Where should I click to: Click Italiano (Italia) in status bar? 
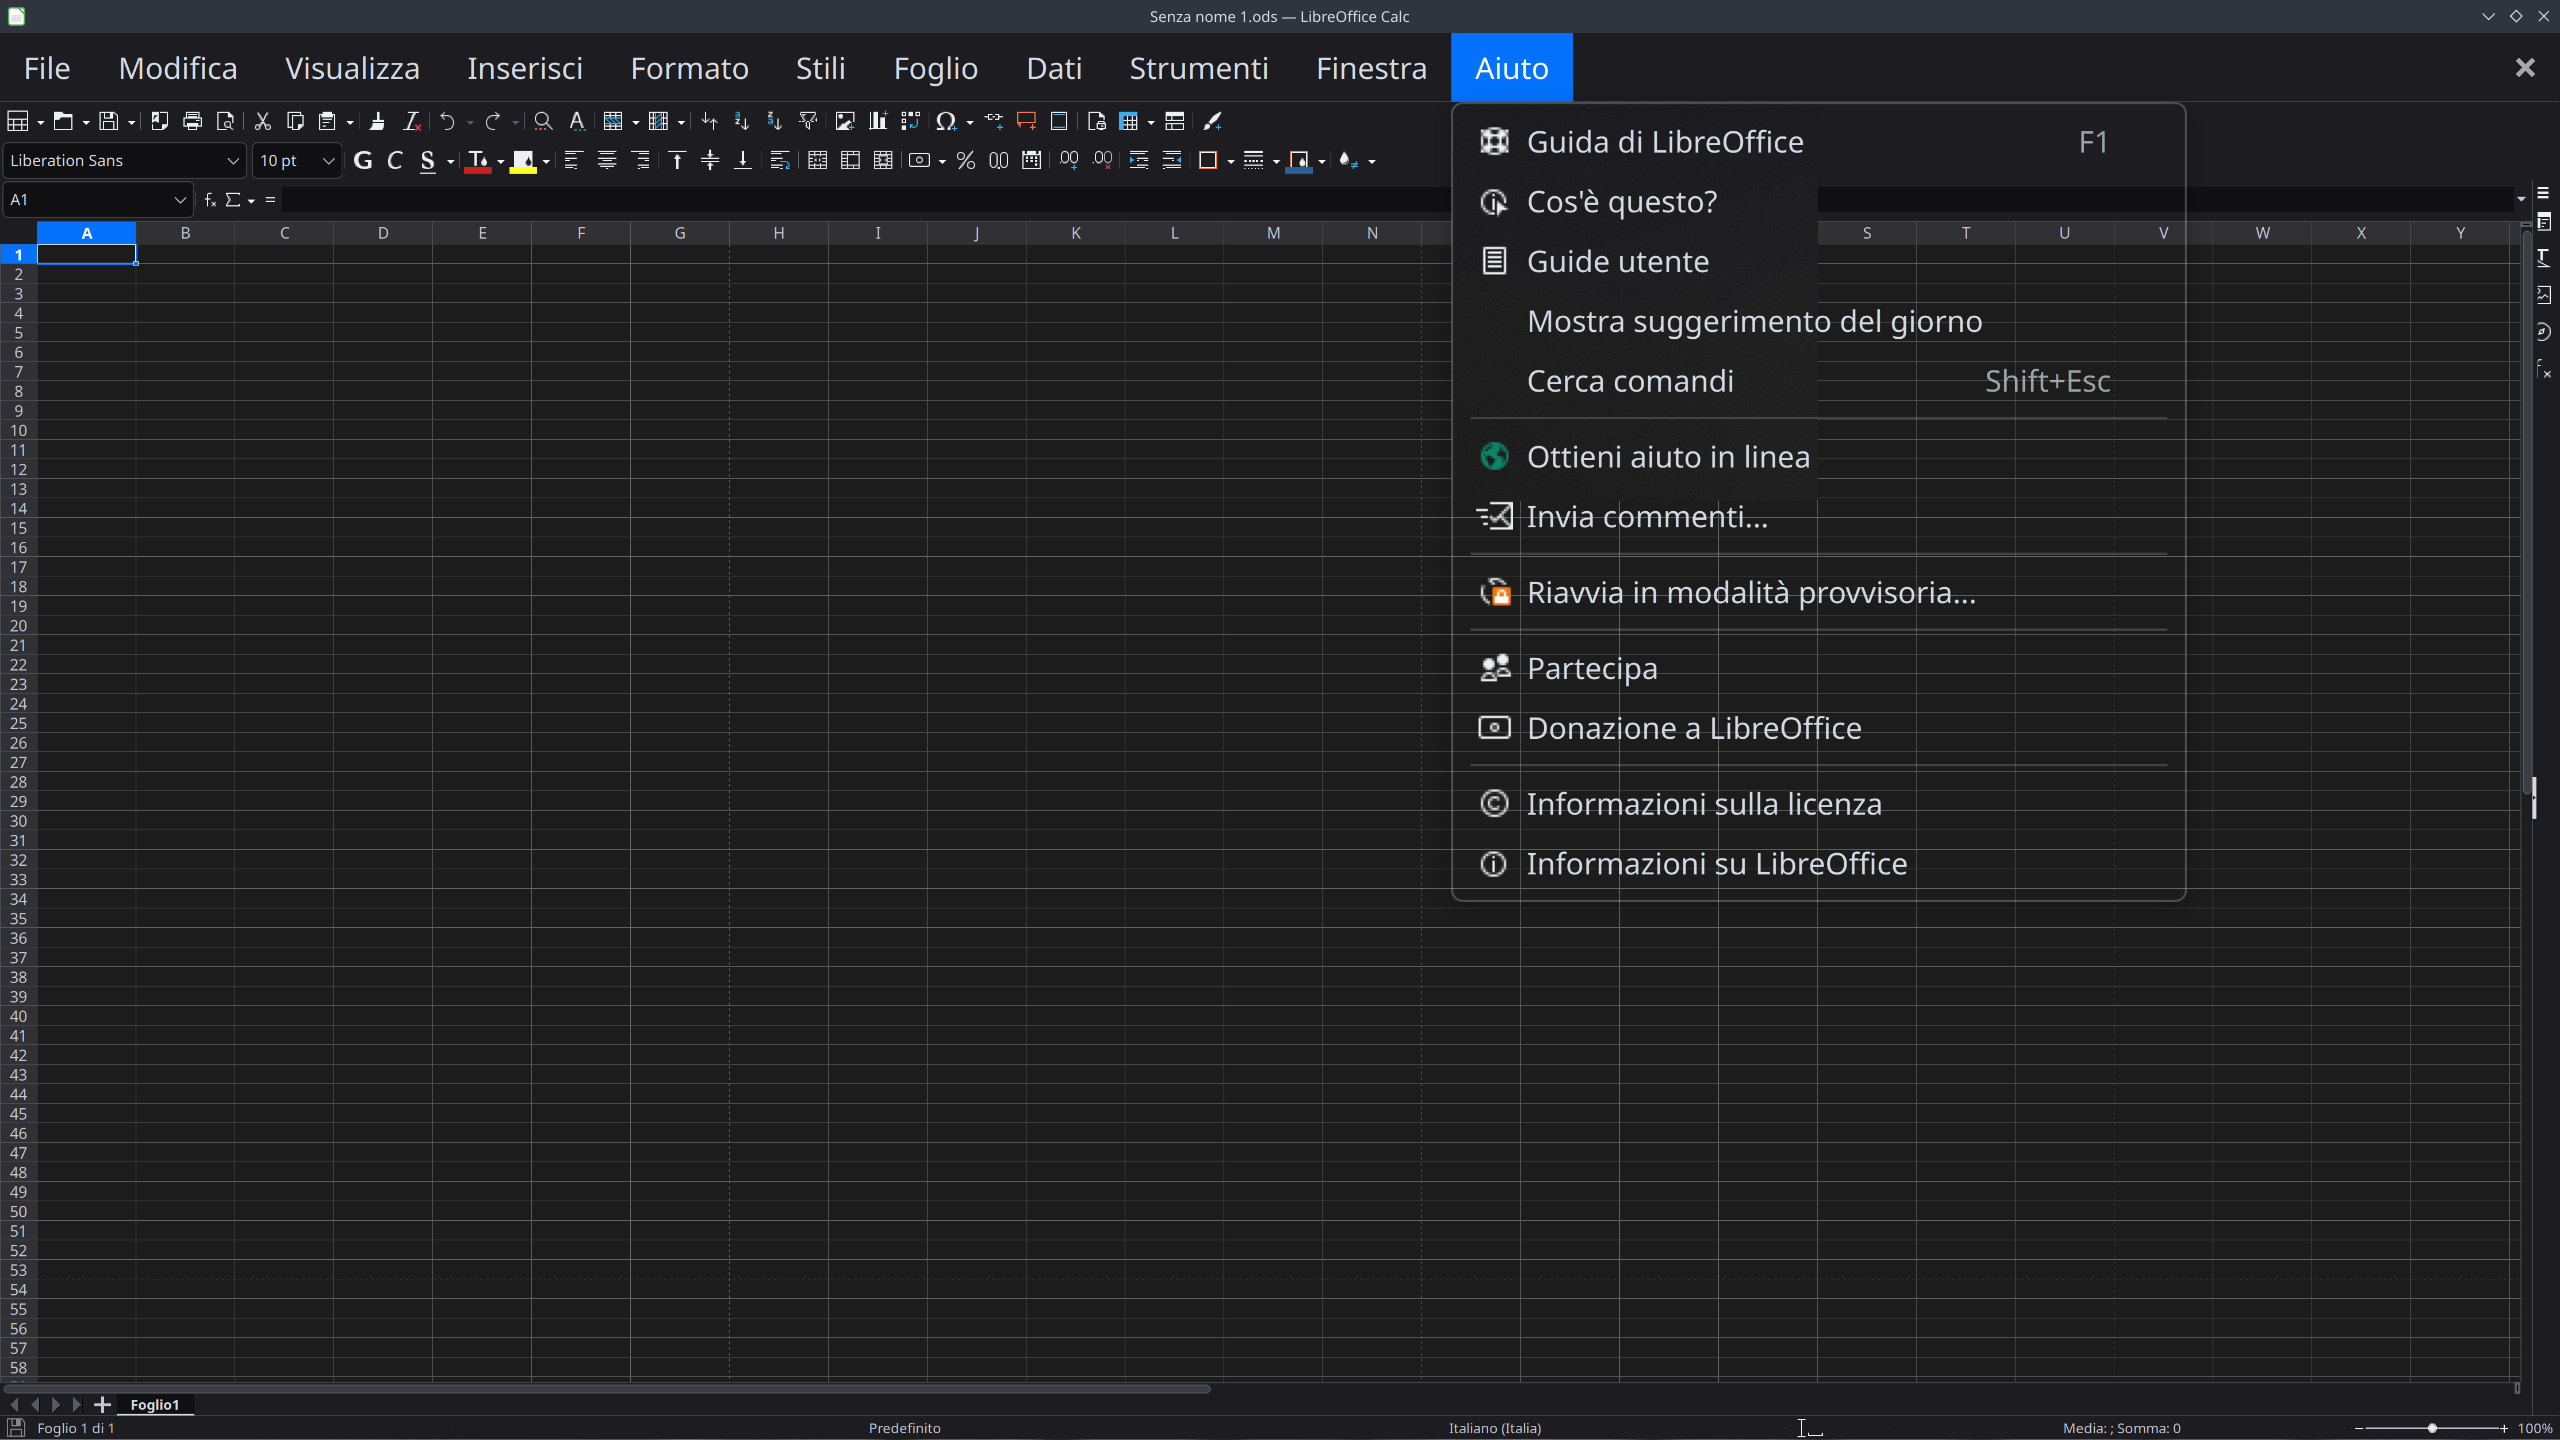tap(1495, 1428)
